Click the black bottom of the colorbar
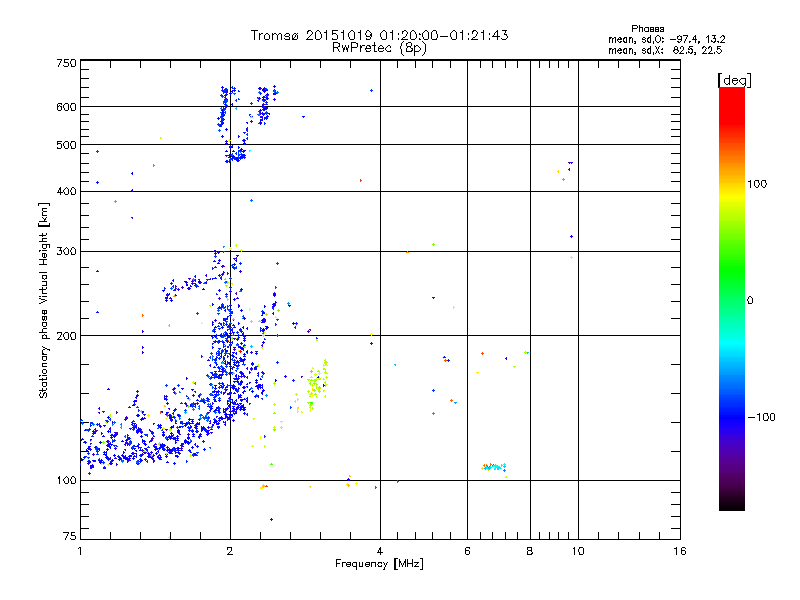The image size is (800, 600). point(732,503)
